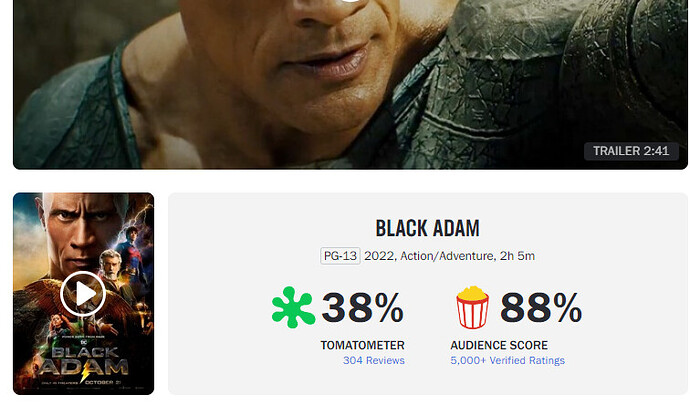The width and height of the screenshot is (690, 405).
Task: Select the 88% audience score
Action: coord(541,308)
